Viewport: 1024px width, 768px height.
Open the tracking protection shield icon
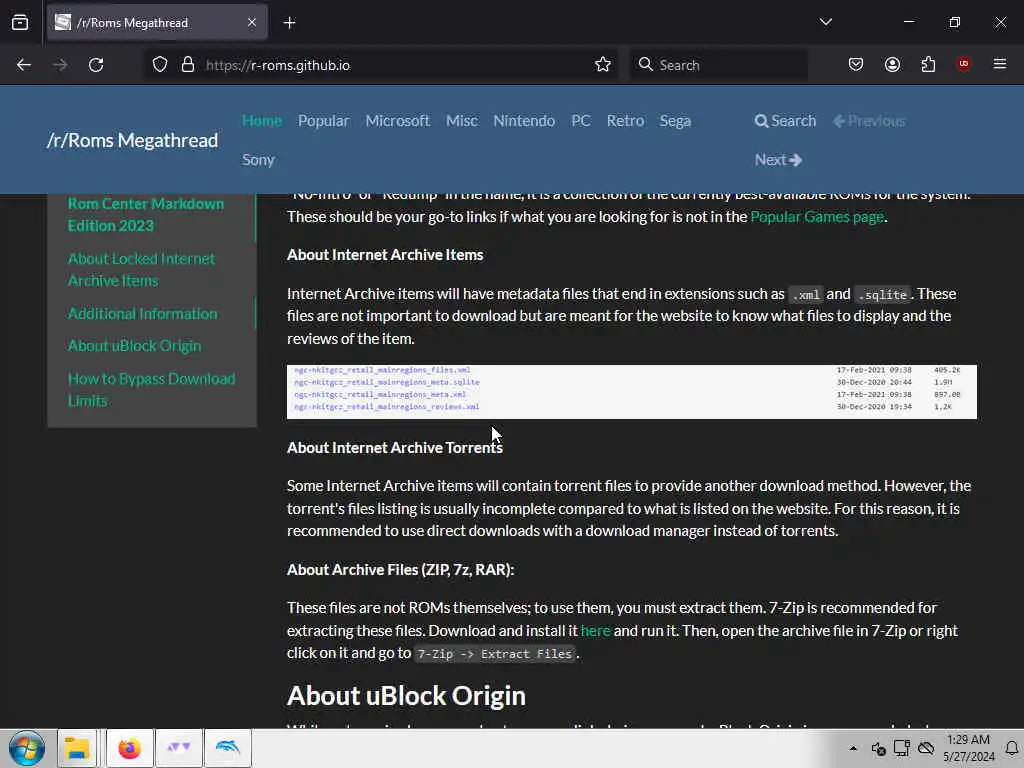160,65
